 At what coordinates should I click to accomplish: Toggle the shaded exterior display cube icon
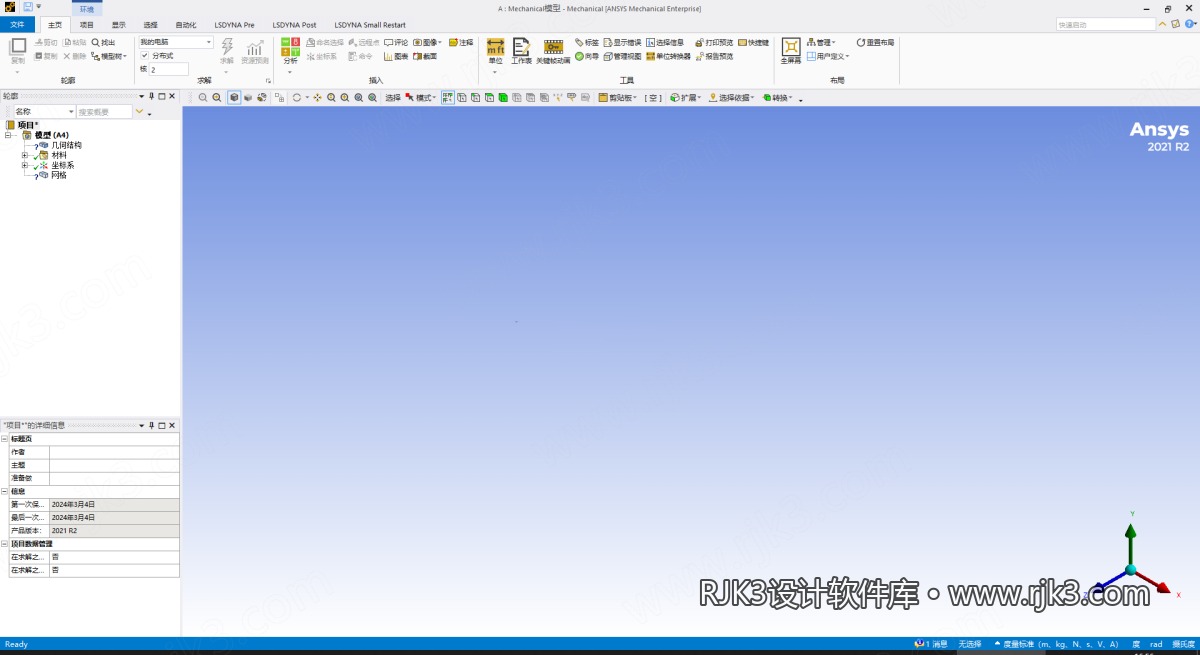(x=234, y=98)
